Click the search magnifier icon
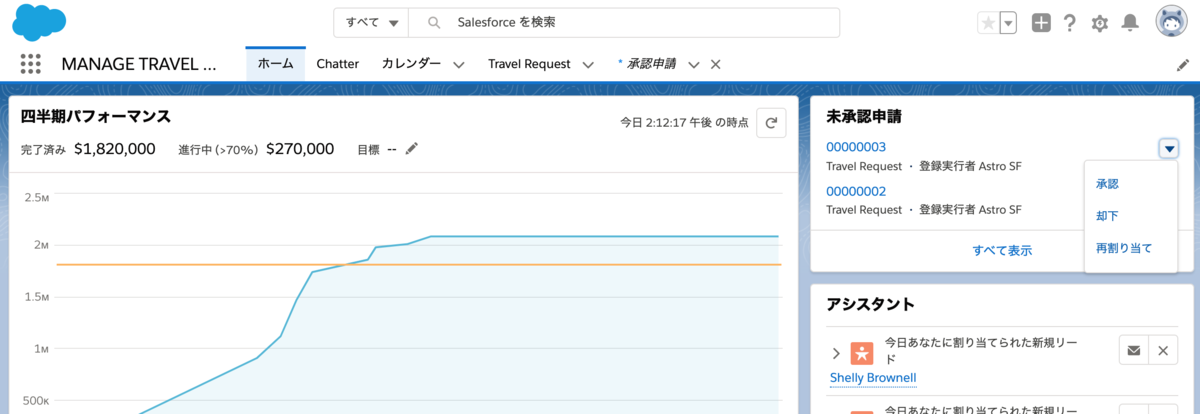1200x414 pixels. click(433, 22)
